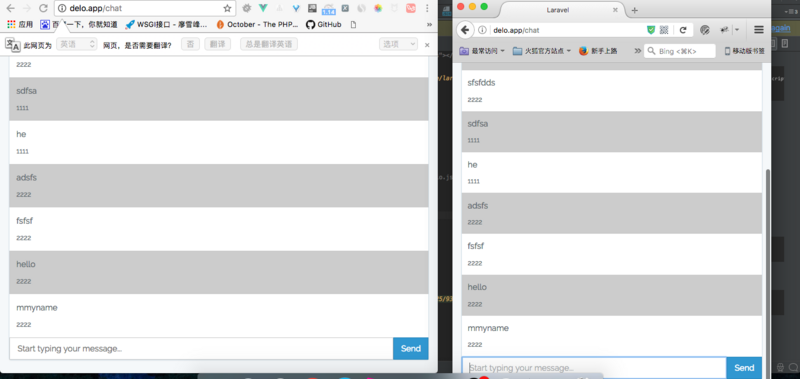
Task: Focus the Bing search box in Firefox
Action: point(680,51)
